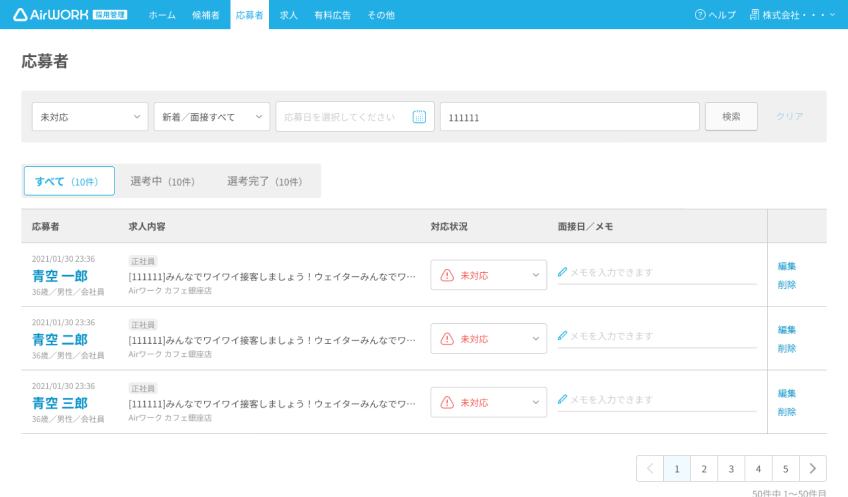Click warning icon in 青空 一郎 status

coord(447,275)
